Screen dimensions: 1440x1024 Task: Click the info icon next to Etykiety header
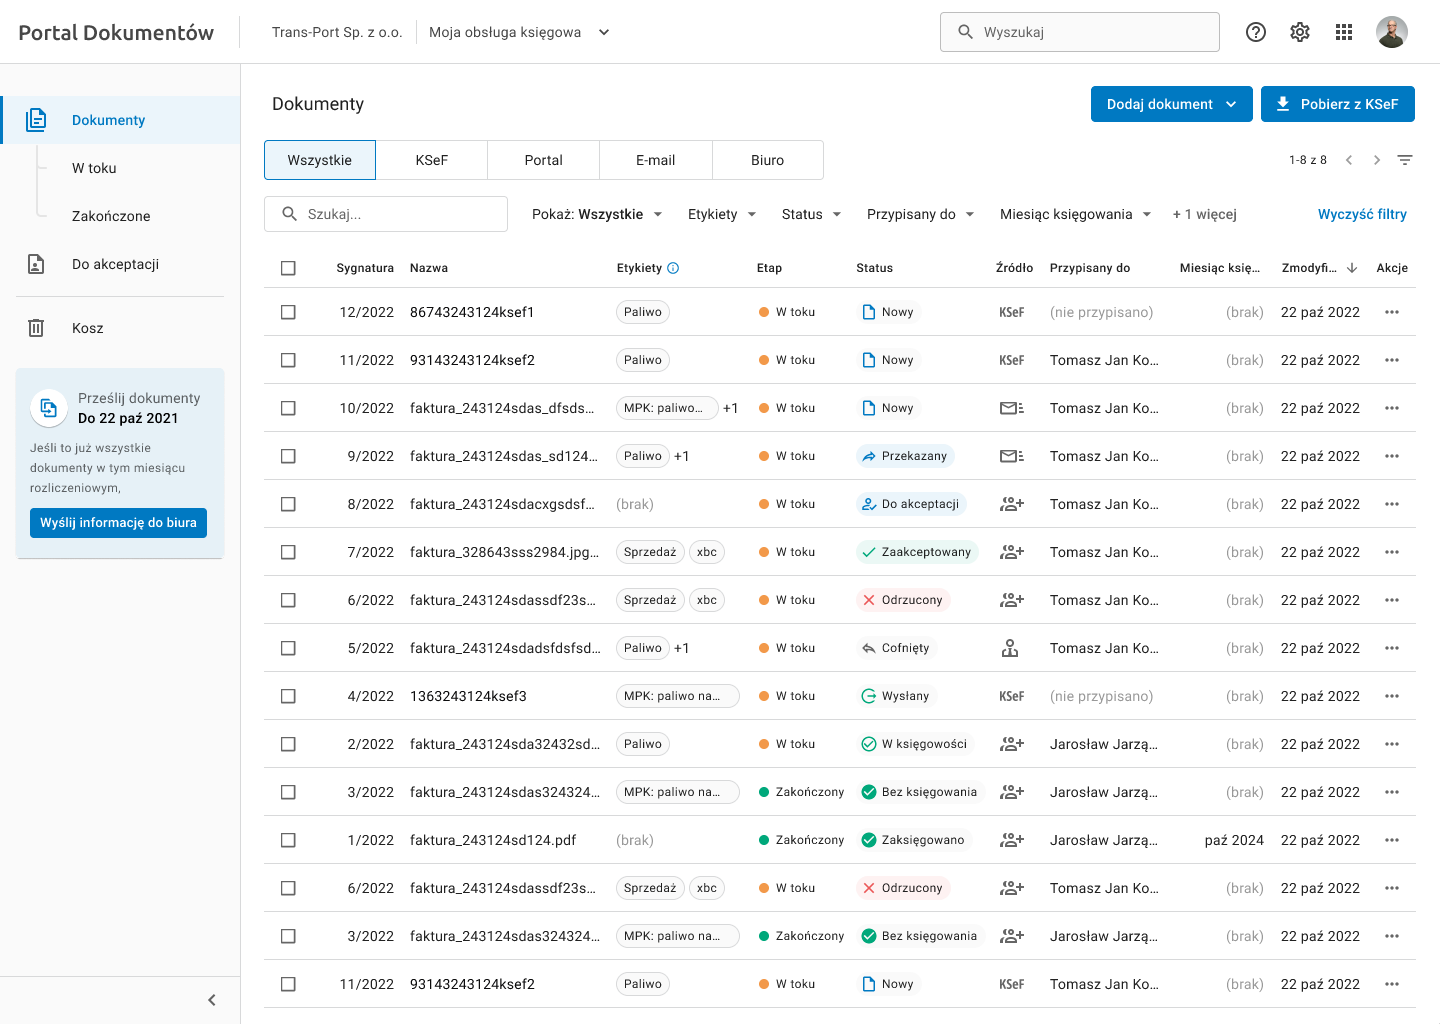point(673,268)
